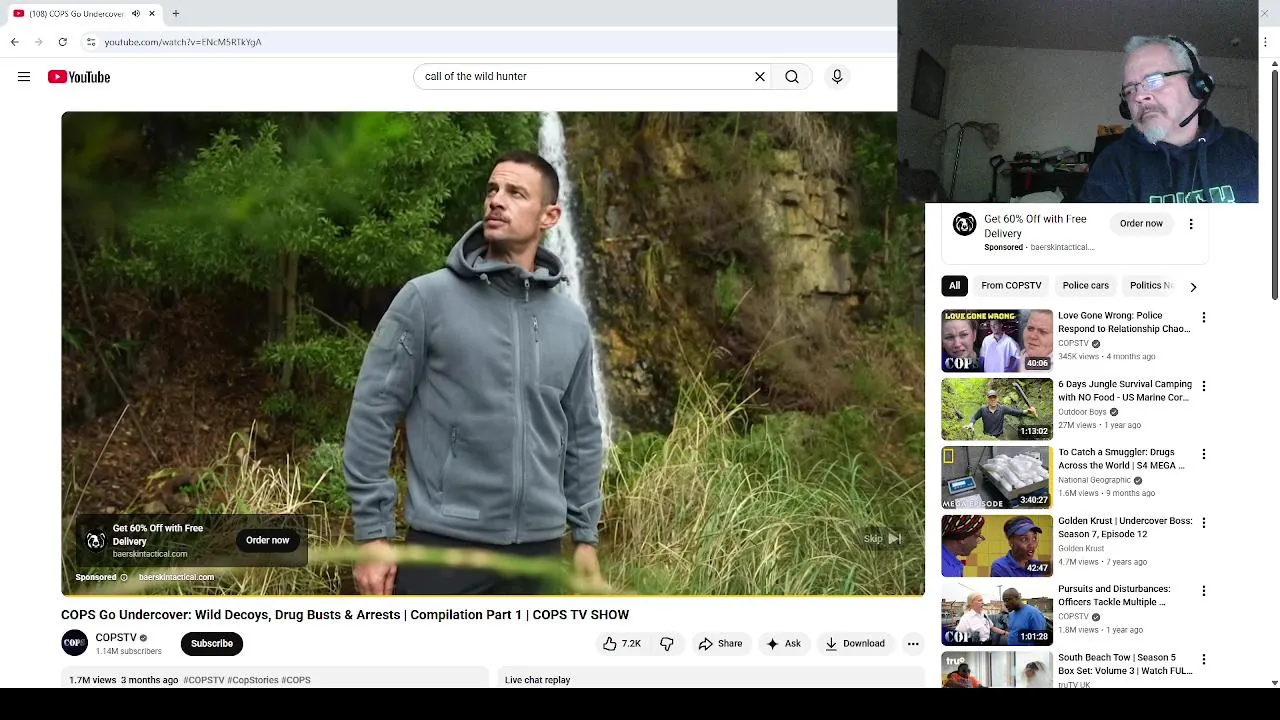This screenshot has width=1280, height=720.
Task: View site information icon in address bar
Action: pyautogui.click(x=91, y=42)
